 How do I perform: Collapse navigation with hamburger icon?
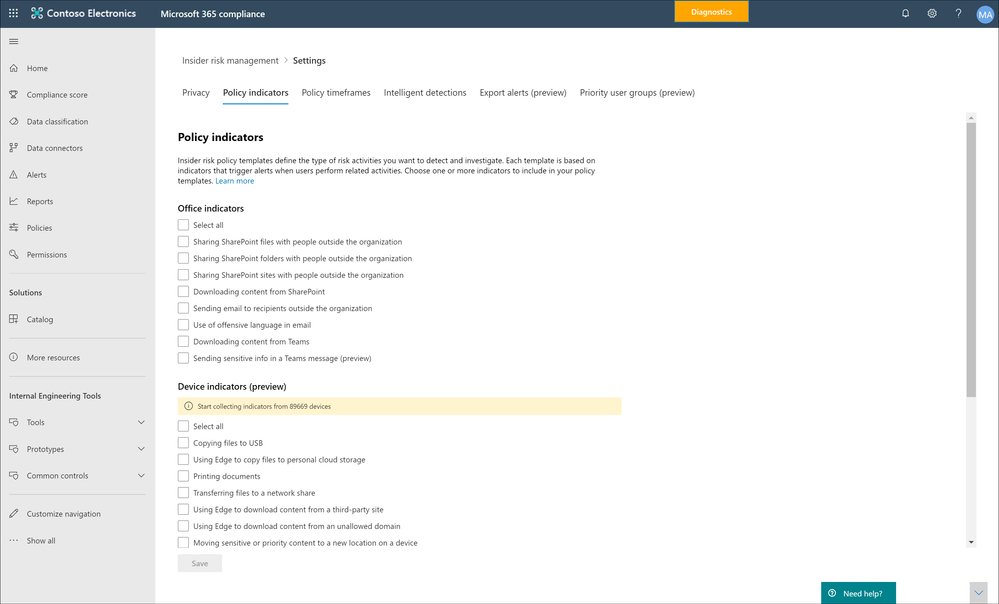pyautogui.click(x=14, y=41)
